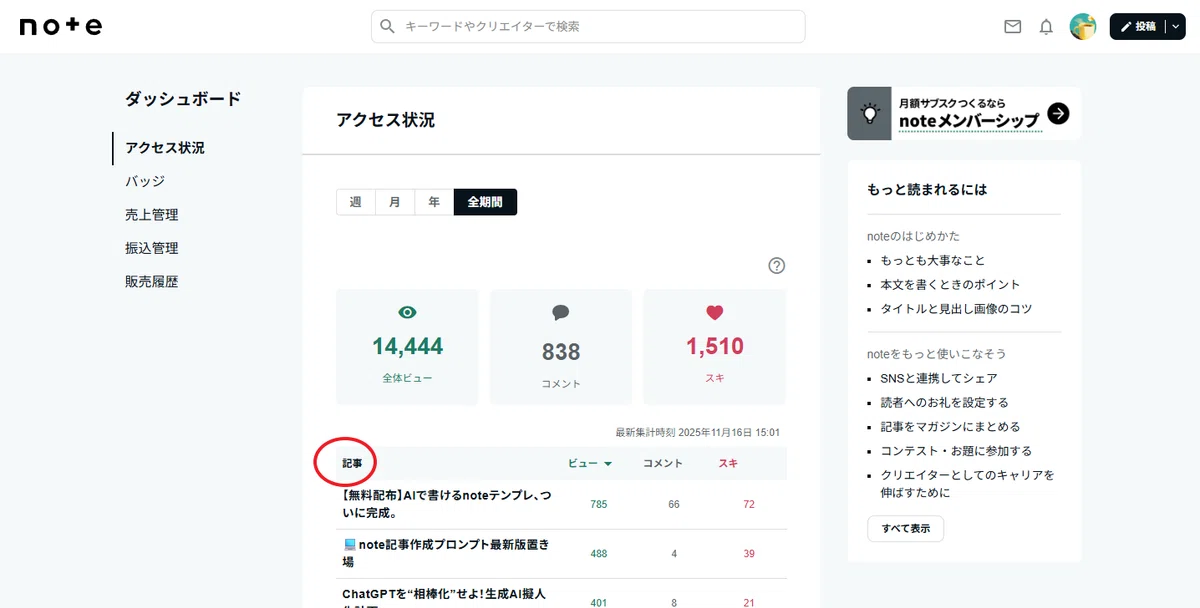Open link 本文を書くときのポイント

(x=951, y=285)
